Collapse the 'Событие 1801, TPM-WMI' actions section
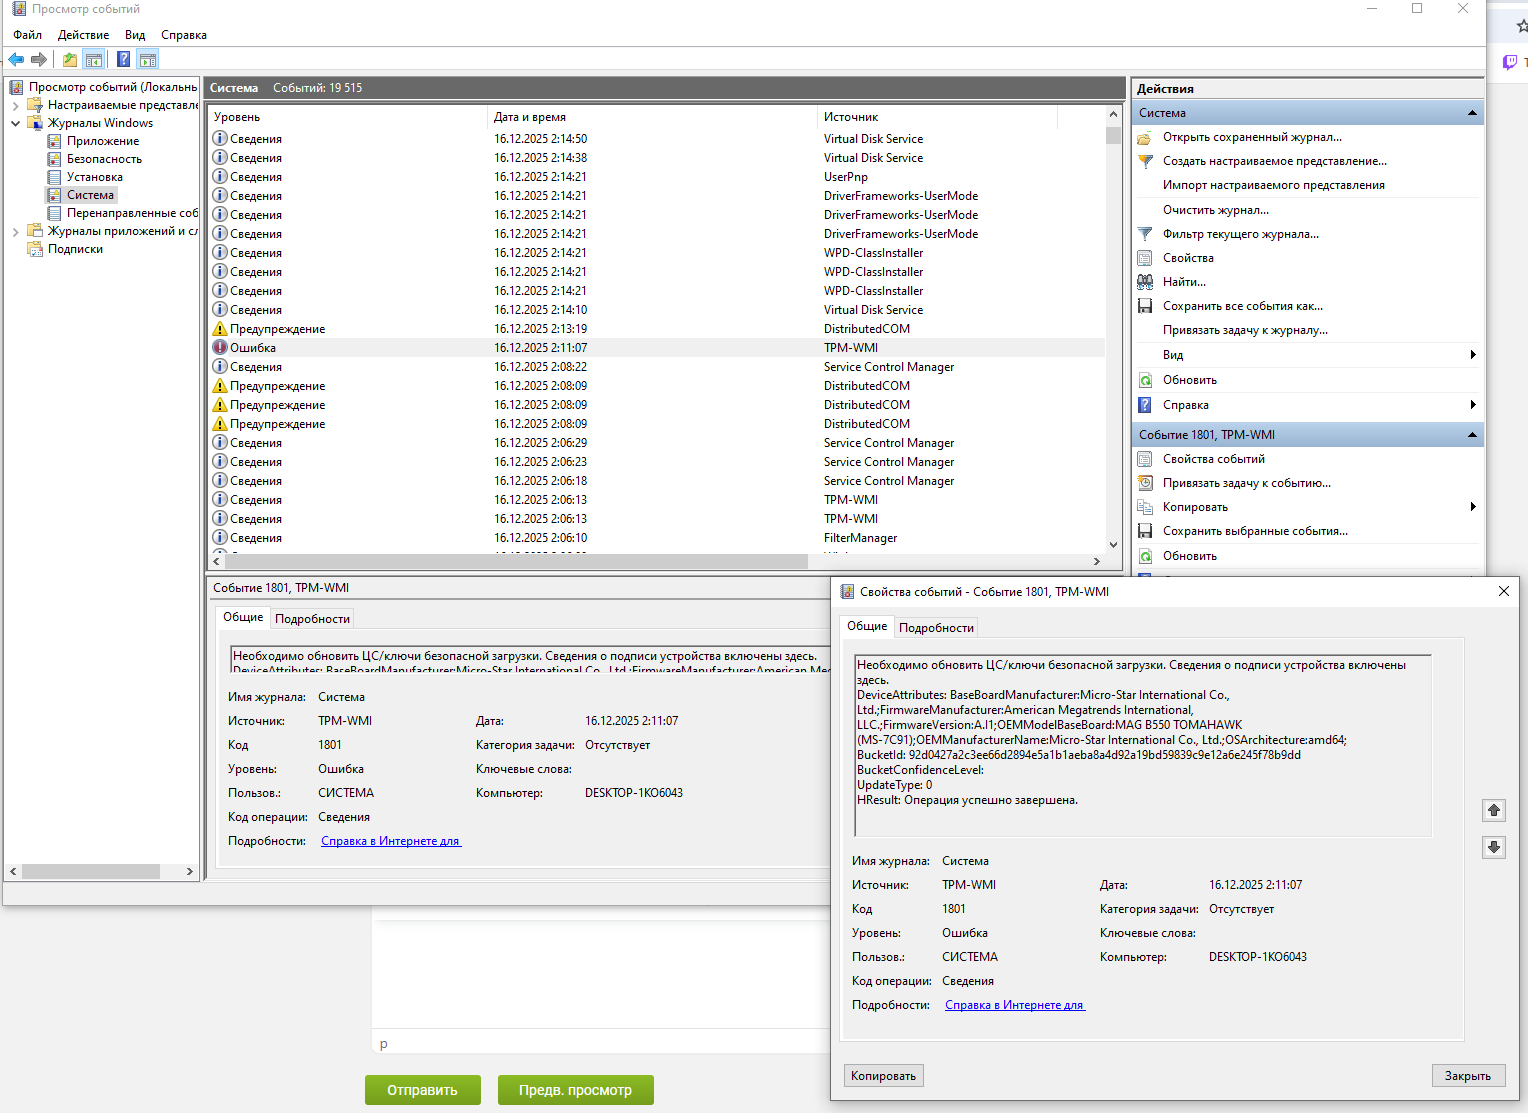The height and width of the screenshot is (1113, 1528). 1472,435
